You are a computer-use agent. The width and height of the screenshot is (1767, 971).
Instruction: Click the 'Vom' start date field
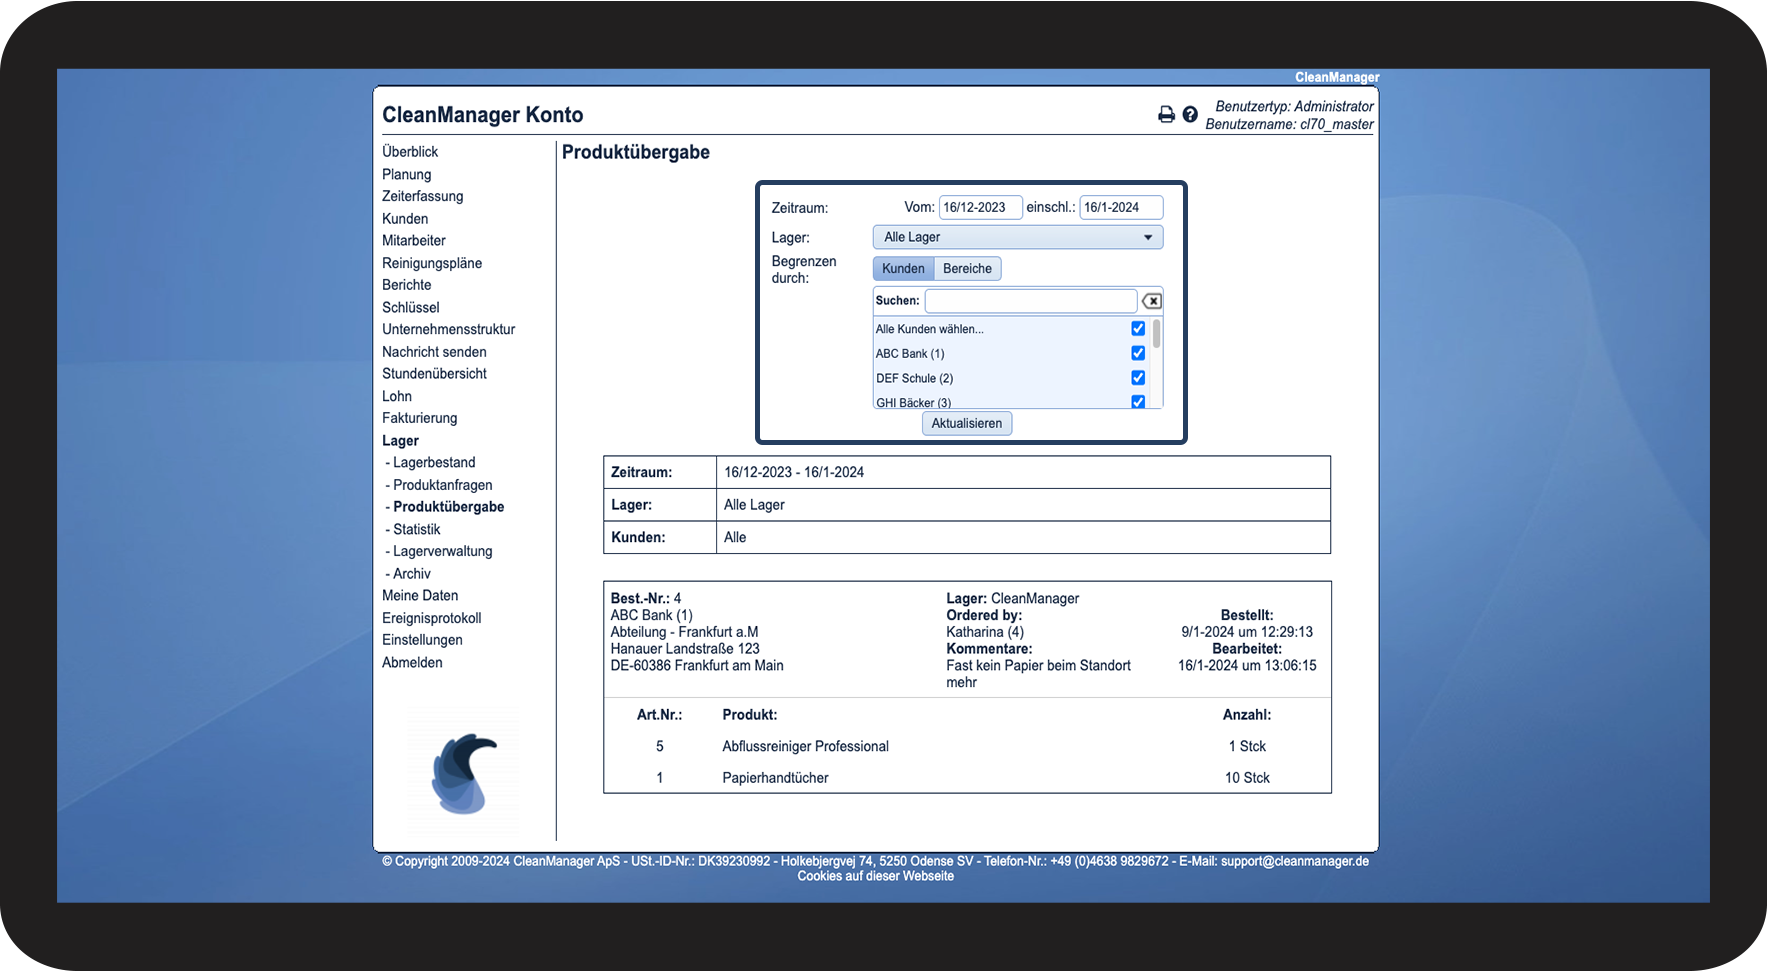click(x=980, y=208)
